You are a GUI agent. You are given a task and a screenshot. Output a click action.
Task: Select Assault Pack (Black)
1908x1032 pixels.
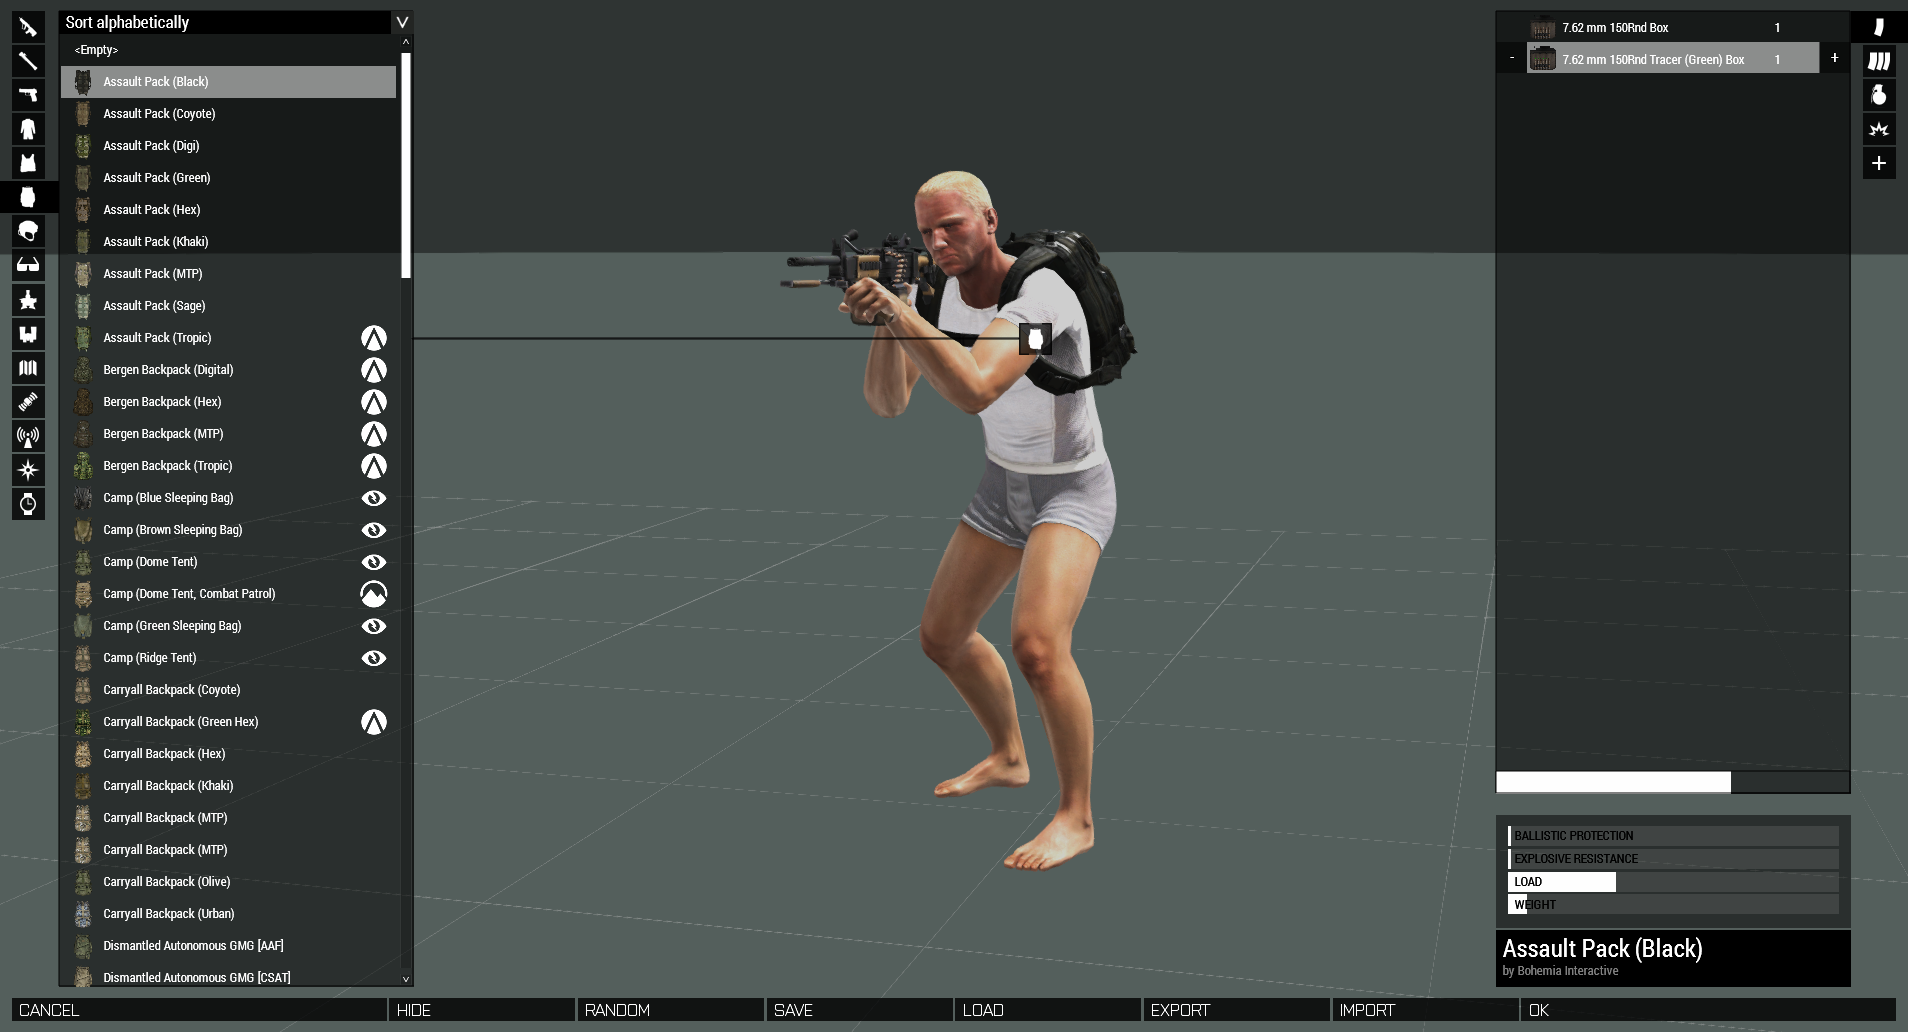(x=228, y=82)
